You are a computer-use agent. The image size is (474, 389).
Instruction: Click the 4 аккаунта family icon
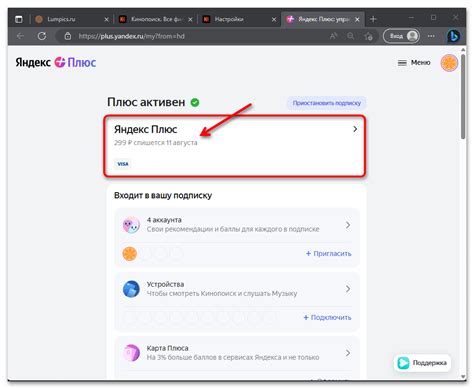(131, 225)
